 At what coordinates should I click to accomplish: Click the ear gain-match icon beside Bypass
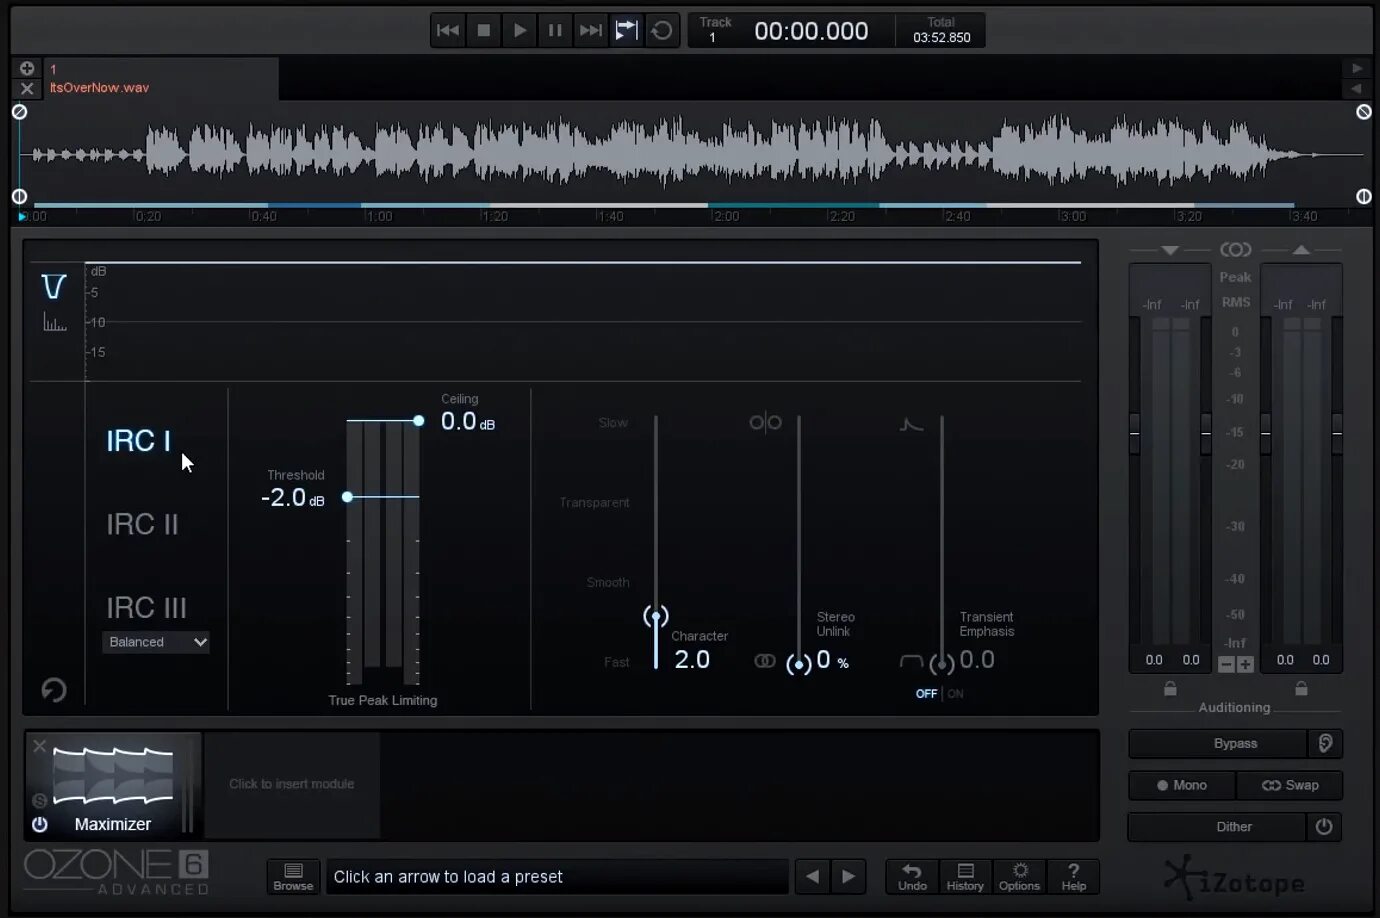[x=1325, y=744]
